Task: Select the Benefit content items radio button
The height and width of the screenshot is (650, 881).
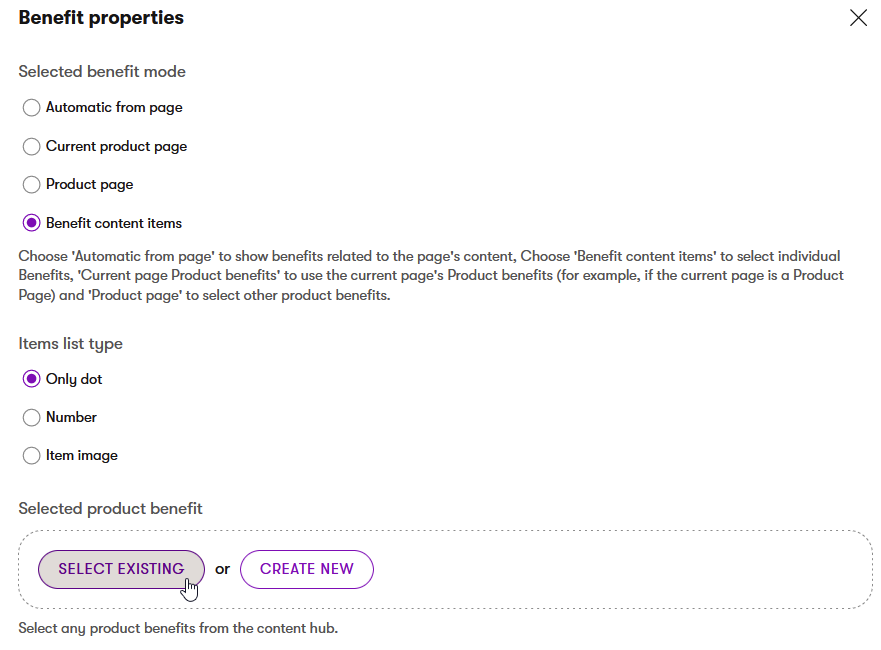Action: pyautogui.click(x=31, y=223)
